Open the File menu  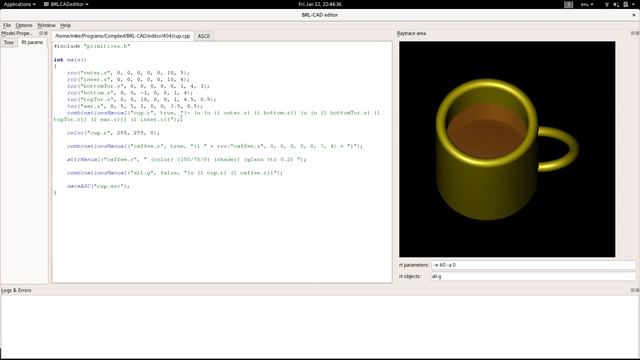[x=7, y=25]
